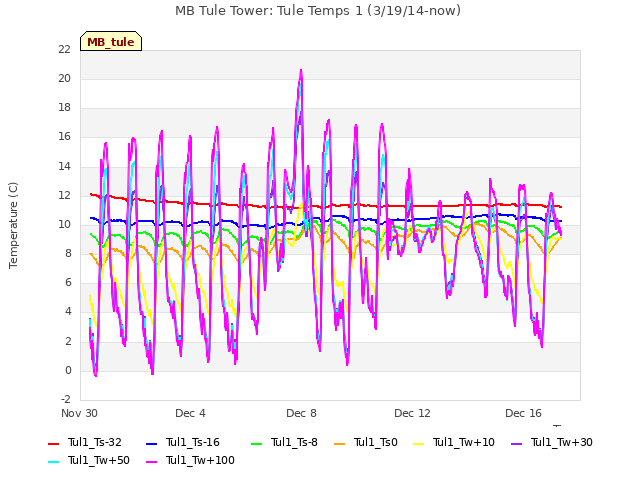Click the cyan Tul1_Tw+50 legend swatch
The height and width of the screenshot is (480, 640).
click(x=53, y=461)
